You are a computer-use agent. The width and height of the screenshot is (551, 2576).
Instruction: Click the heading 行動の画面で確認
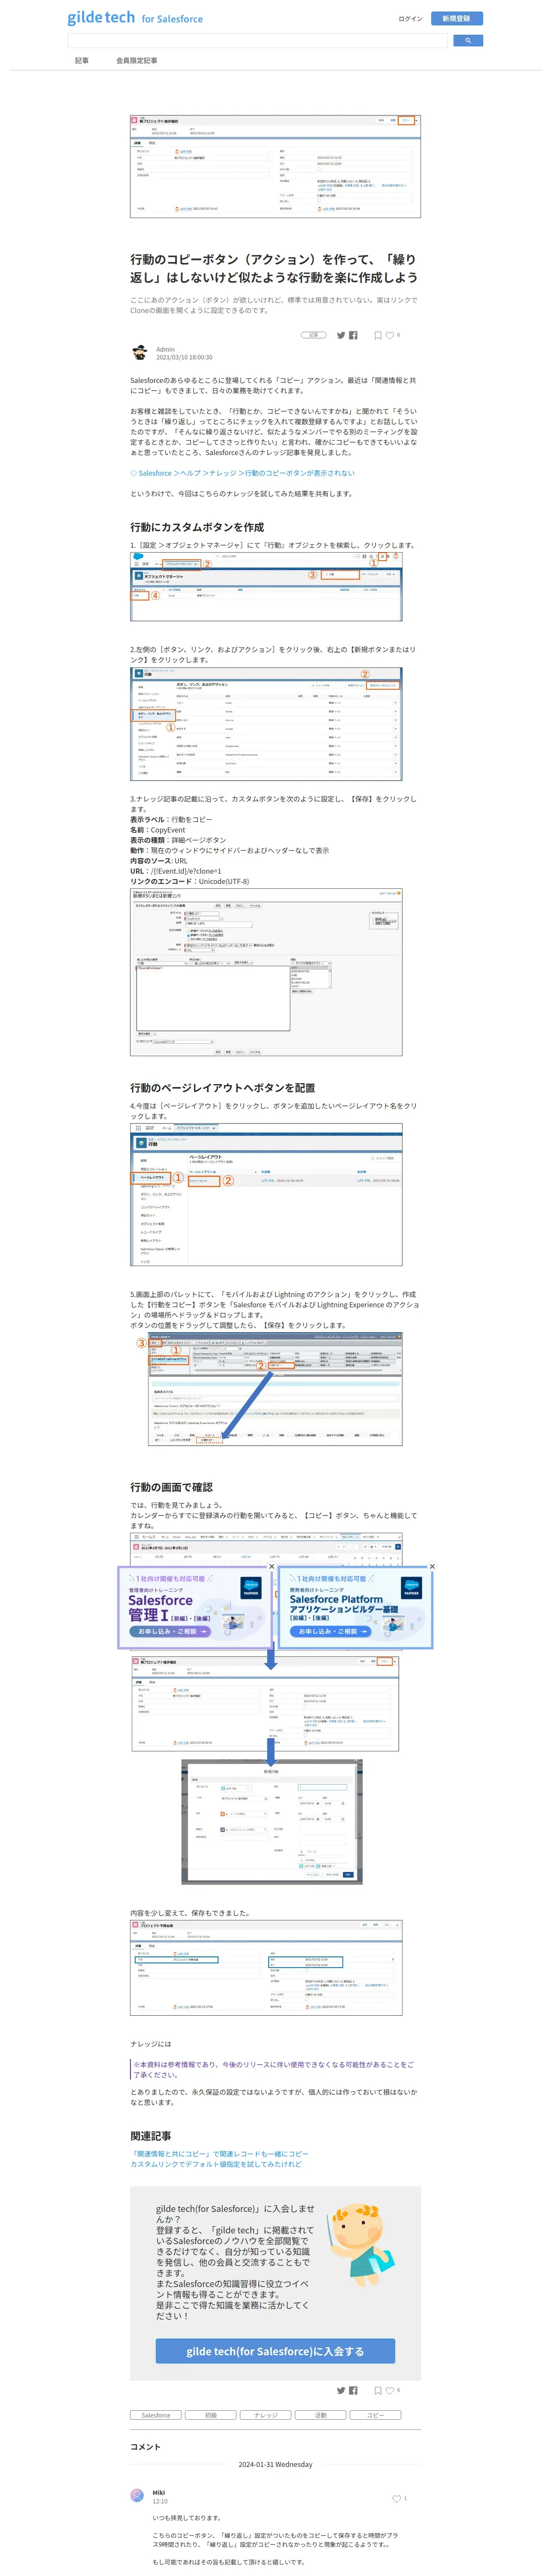(x=171, y=1487)
